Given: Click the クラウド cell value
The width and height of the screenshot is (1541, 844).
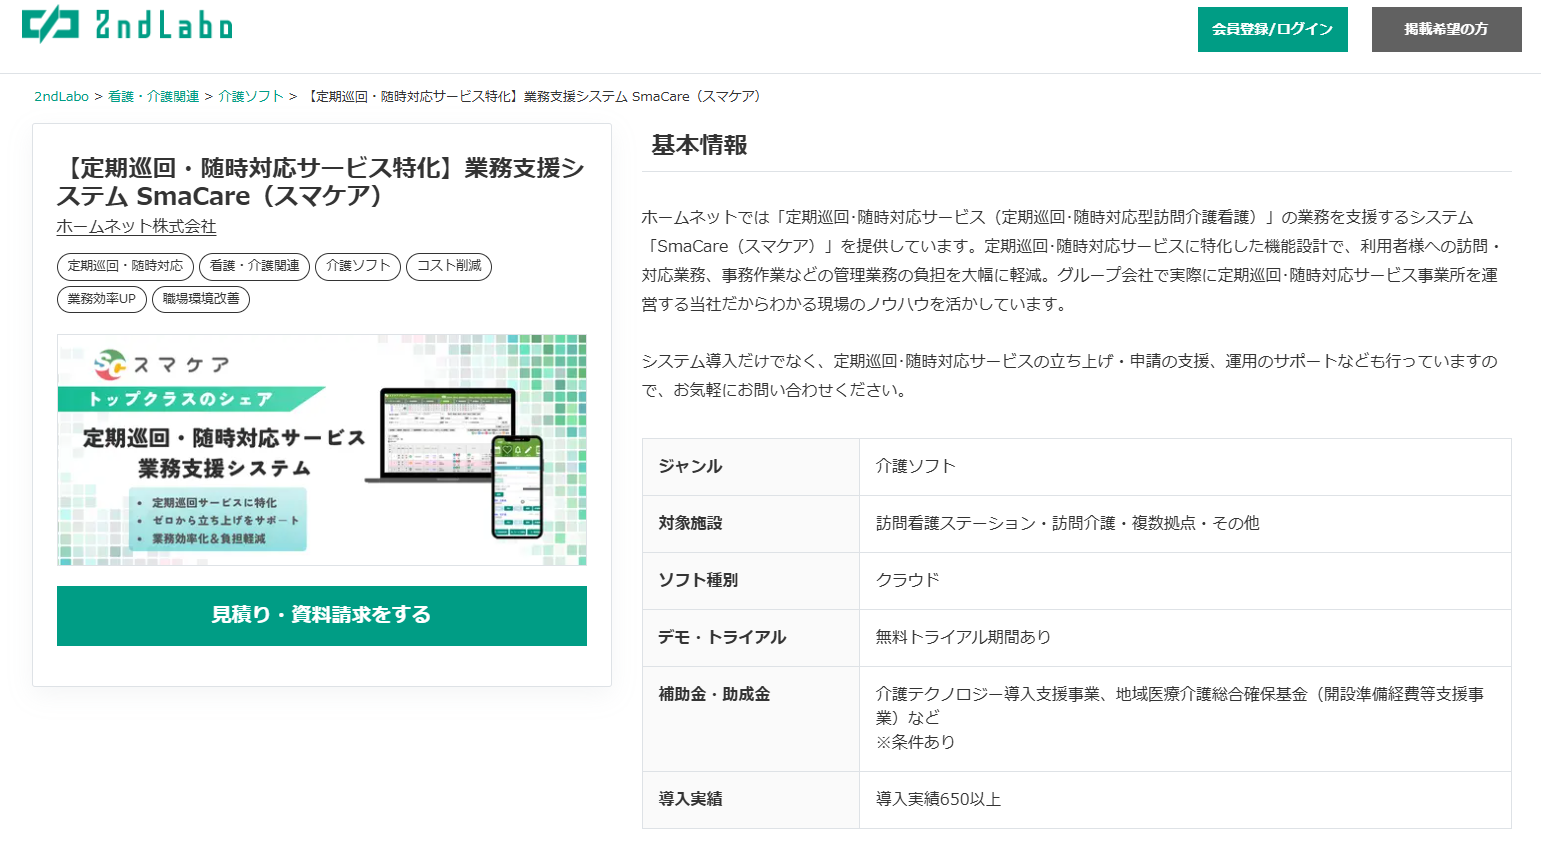Looking at the screenshot, I should 908,581.
